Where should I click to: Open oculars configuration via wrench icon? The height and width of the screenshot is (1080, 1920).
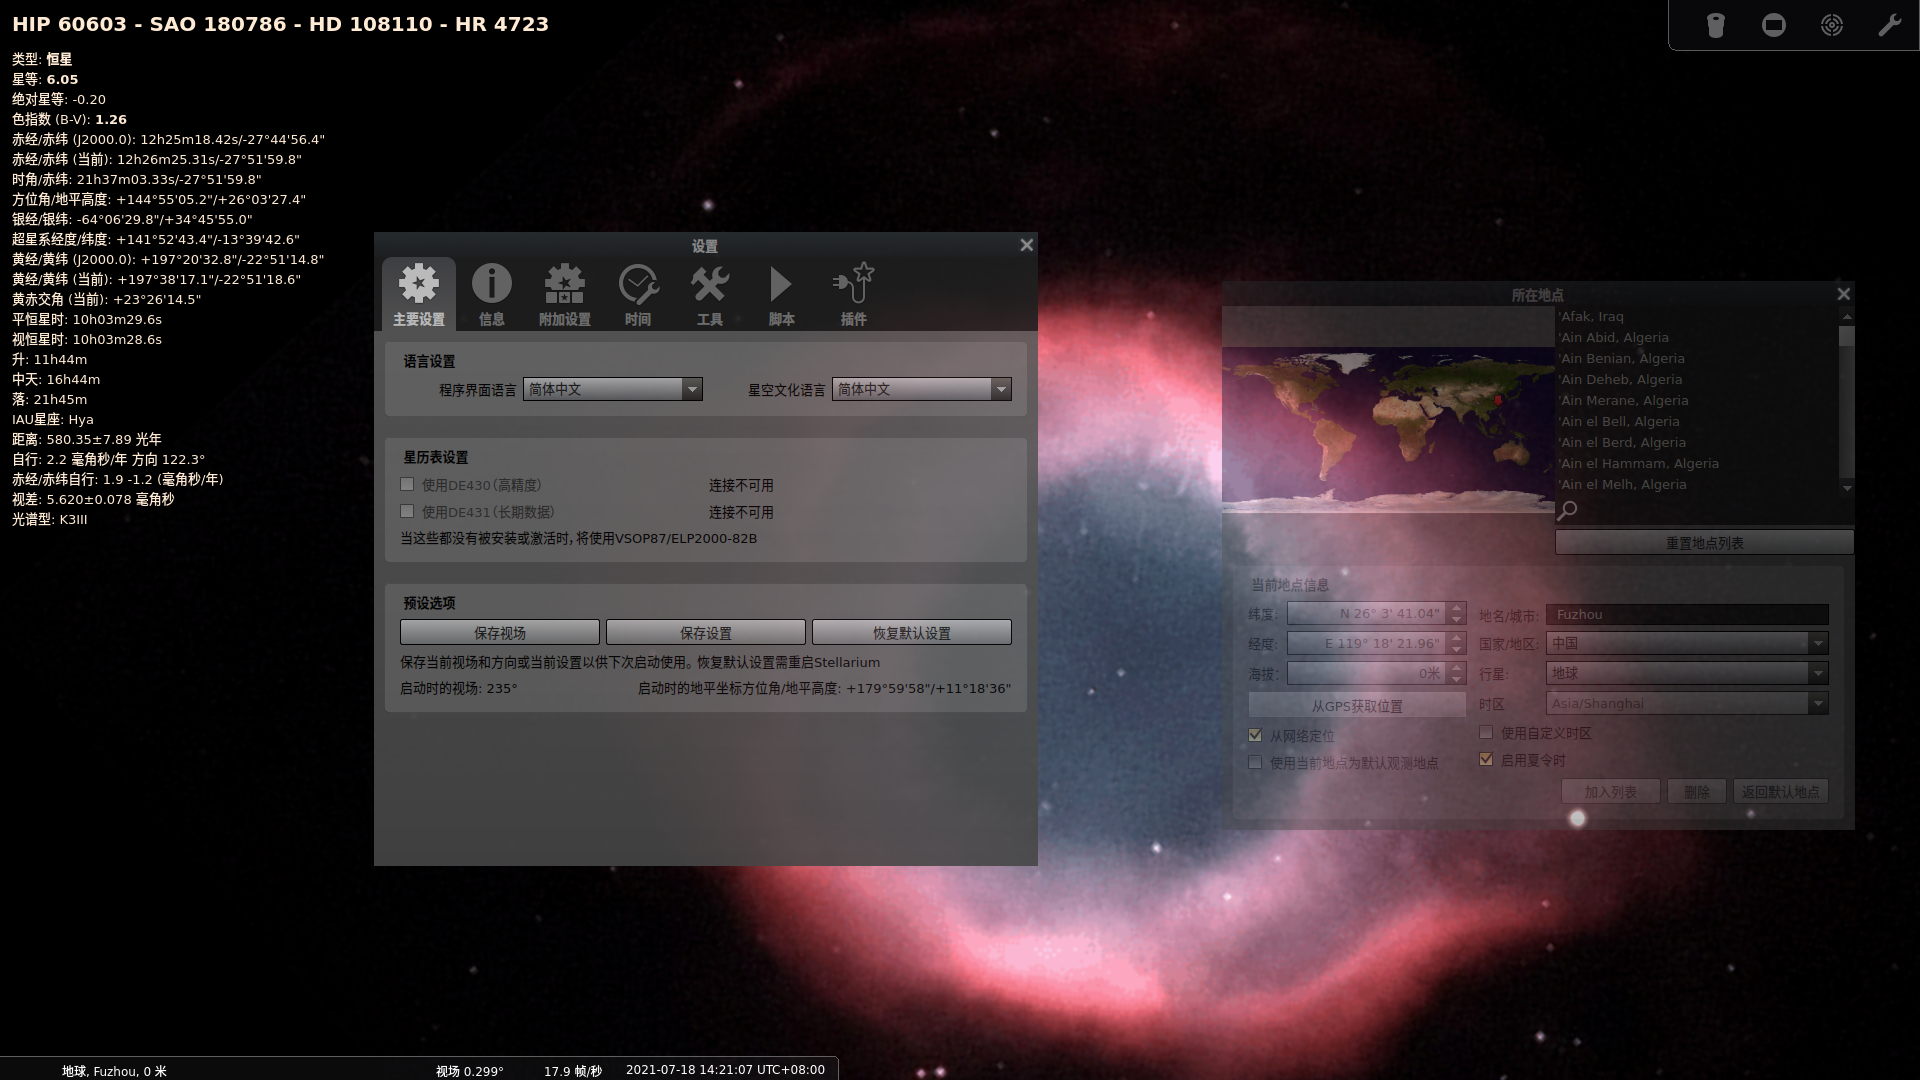pos(1889,25)
